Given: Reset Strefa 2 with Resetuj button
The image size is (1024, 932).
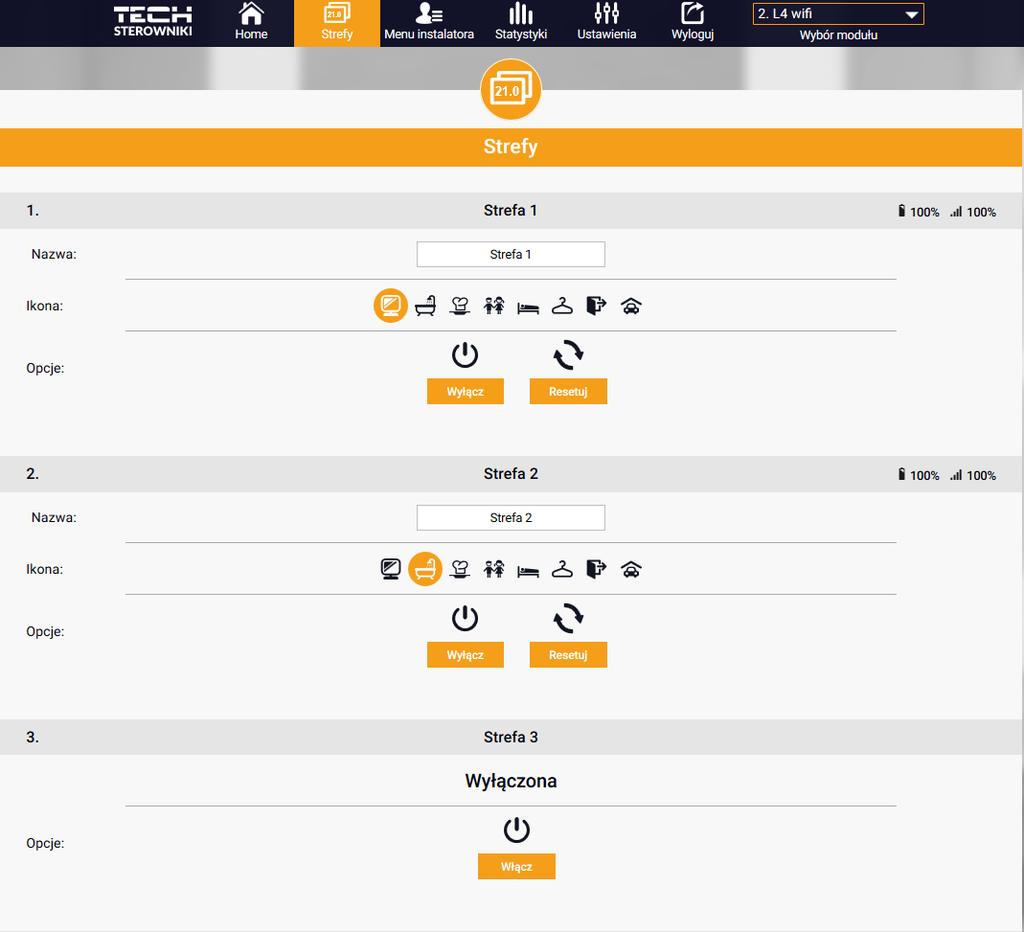Looking at the screenshot, I should pos(568,654).
